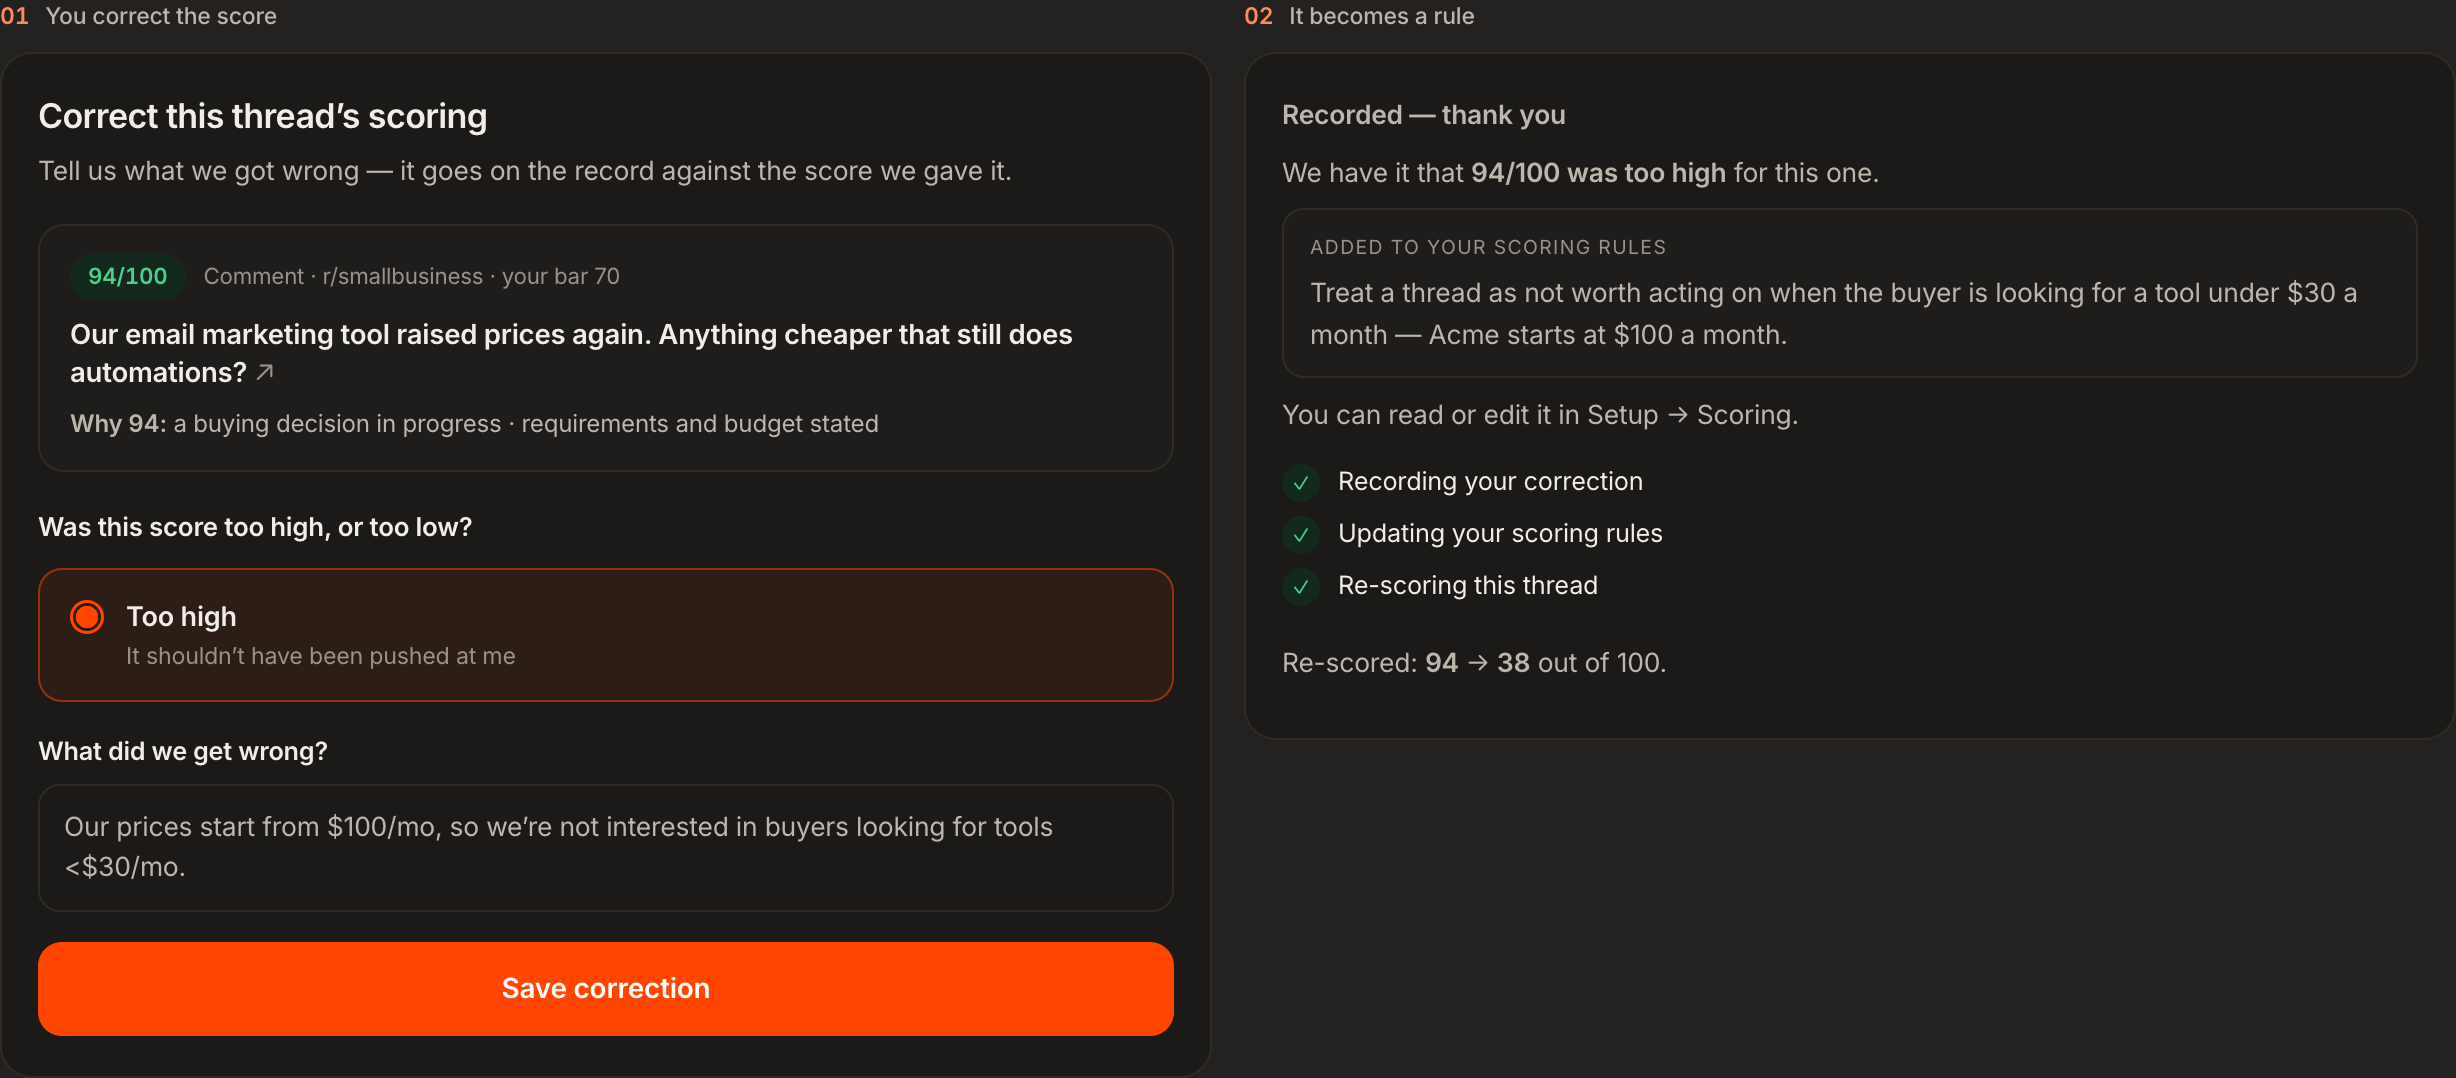Click the r/smallbusiness subreddit label
The height and width of the screenshot is (1078, 2456).
coord(402,276)
